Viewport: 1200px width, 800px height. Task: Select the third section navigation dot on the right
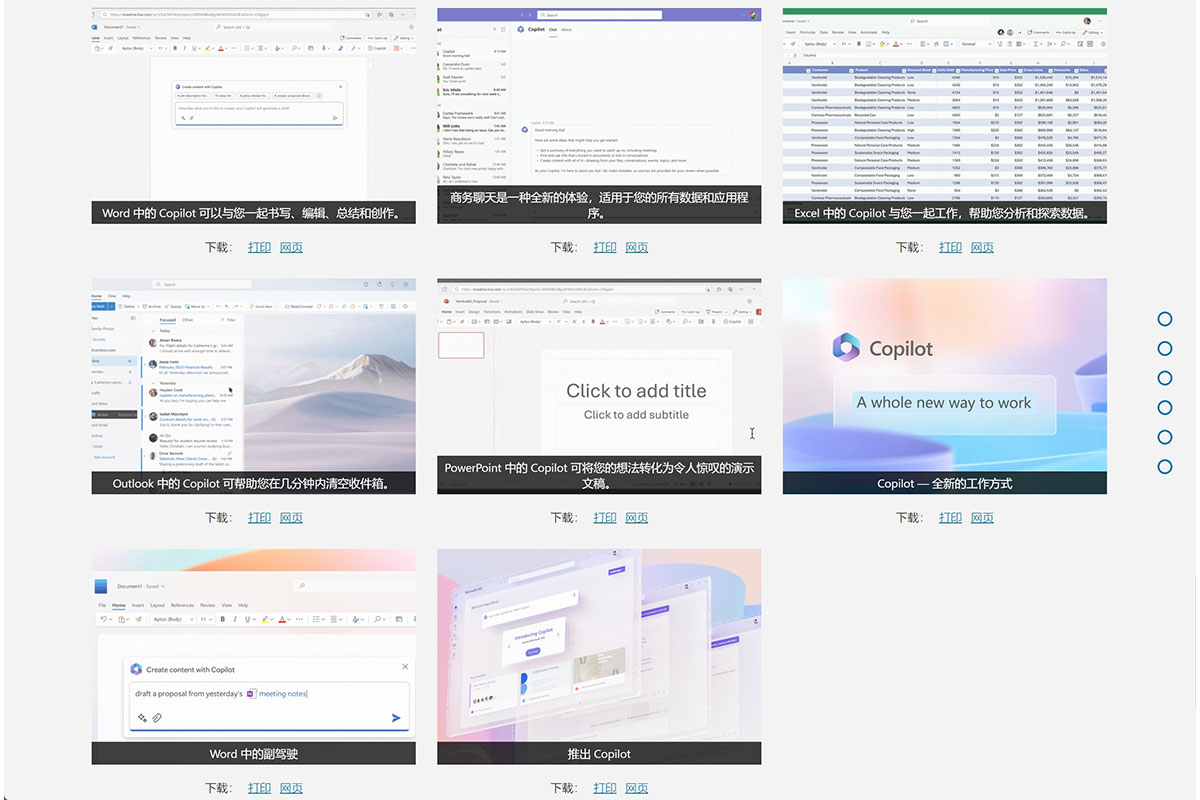1164,378
